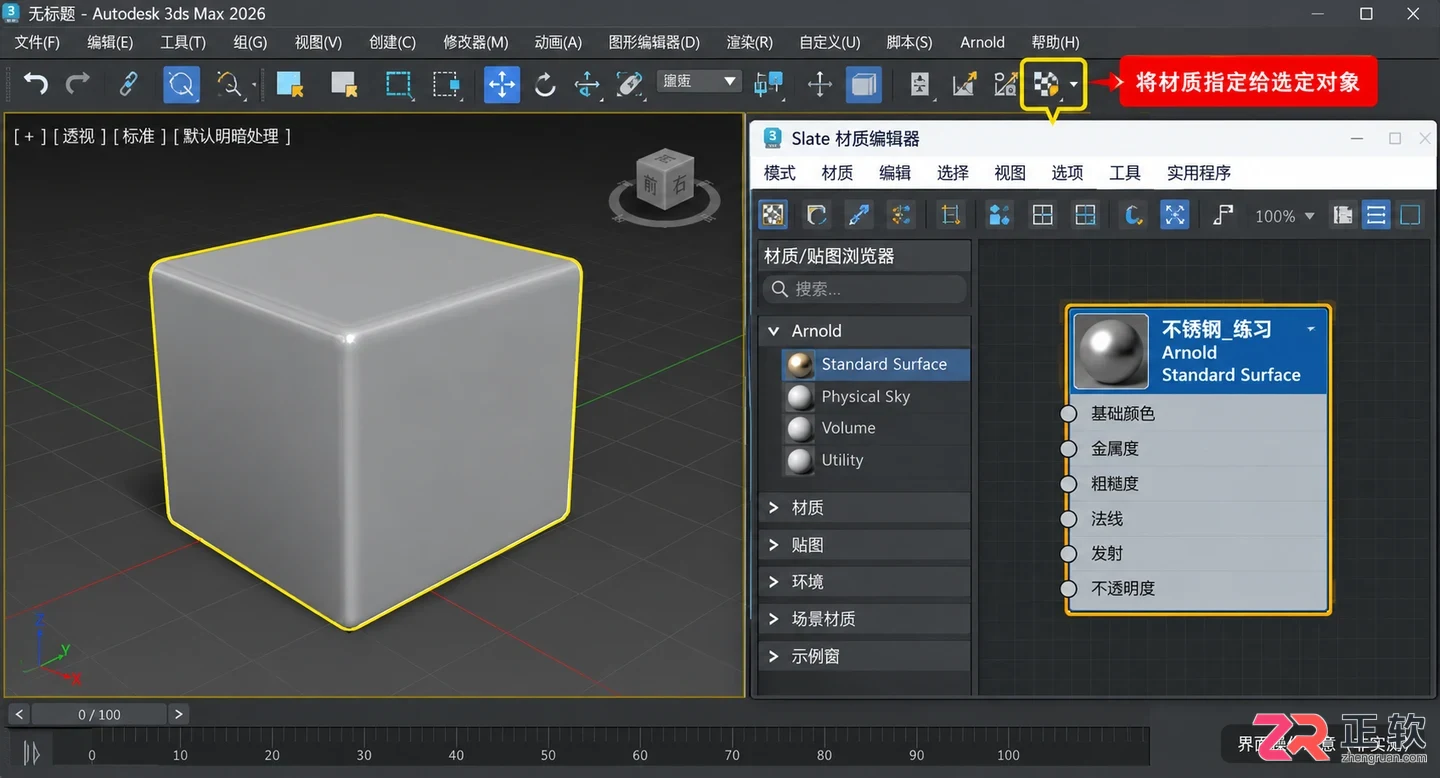Open the 100% zoom dropdown in Slate
The height and width of the screenshot is (778, 1440).
click(1285, 216)
